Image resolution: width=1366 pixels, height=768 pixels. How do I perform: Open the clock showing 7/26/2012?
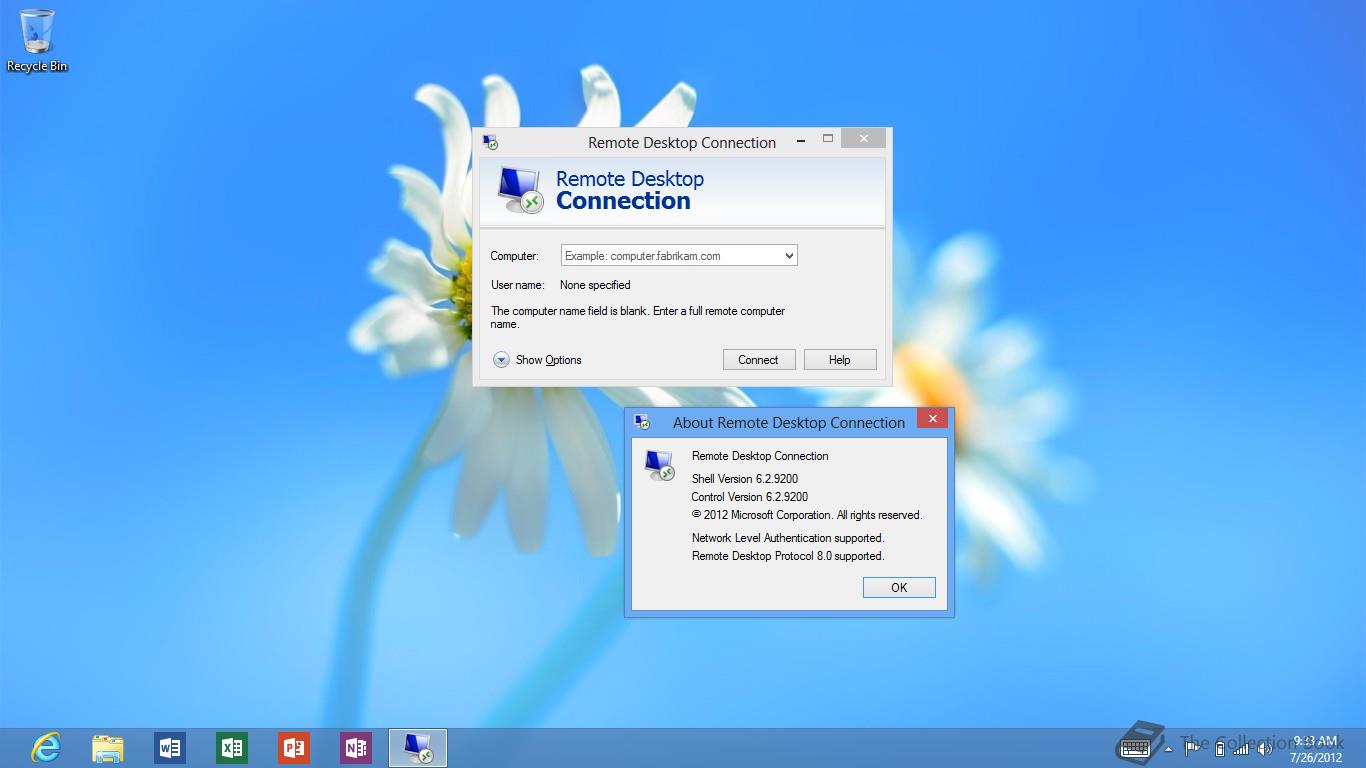coord(1315,749)
